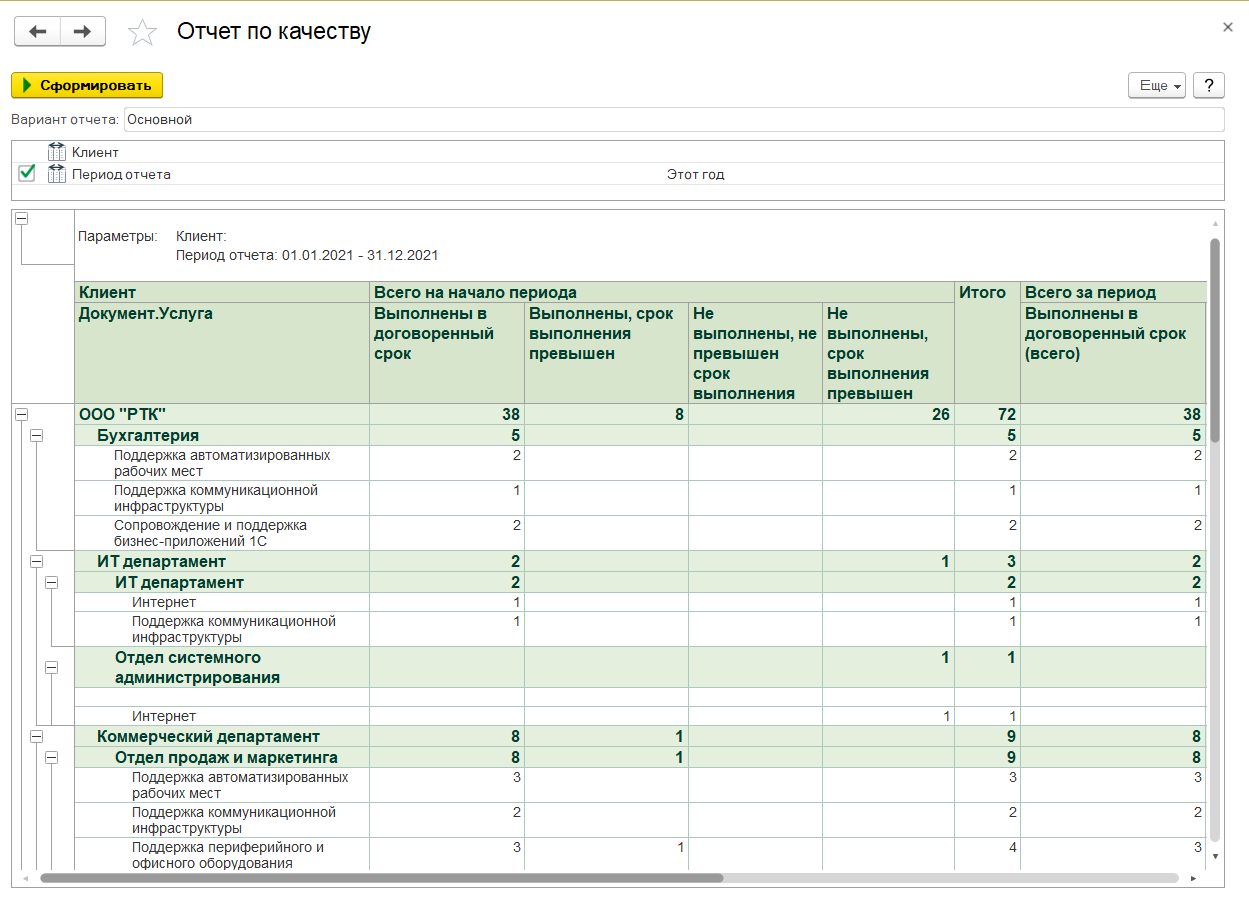Click Не выполнены, срок выполнения превышен header

[x=888, y=354]
